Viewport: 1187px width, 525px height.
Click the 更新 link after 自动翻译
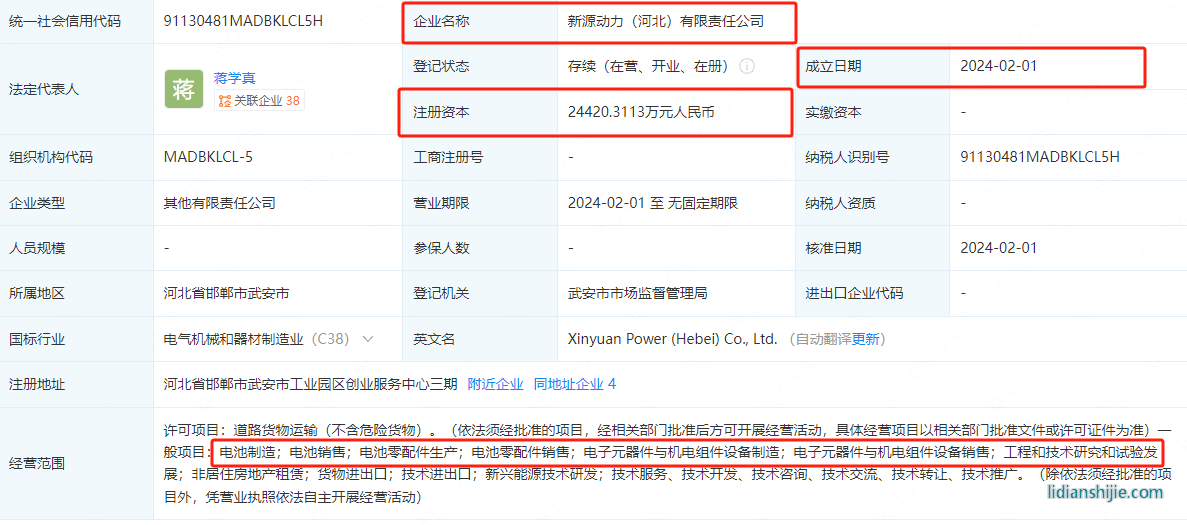tap(866, 339)
